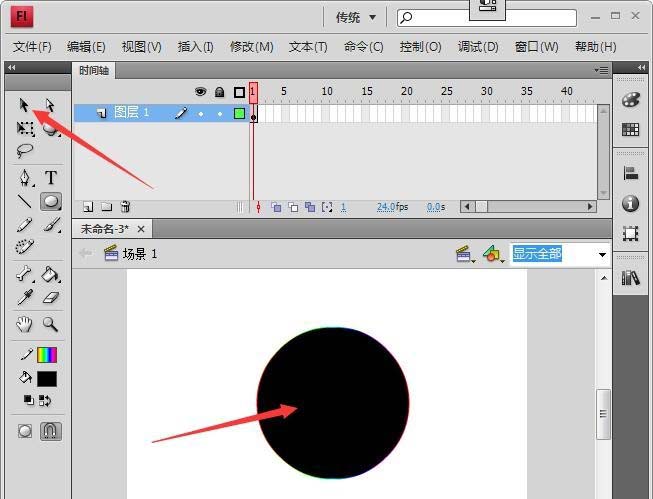
Task: Open the Color panel palette icon
Action: [x=631, y=100]
